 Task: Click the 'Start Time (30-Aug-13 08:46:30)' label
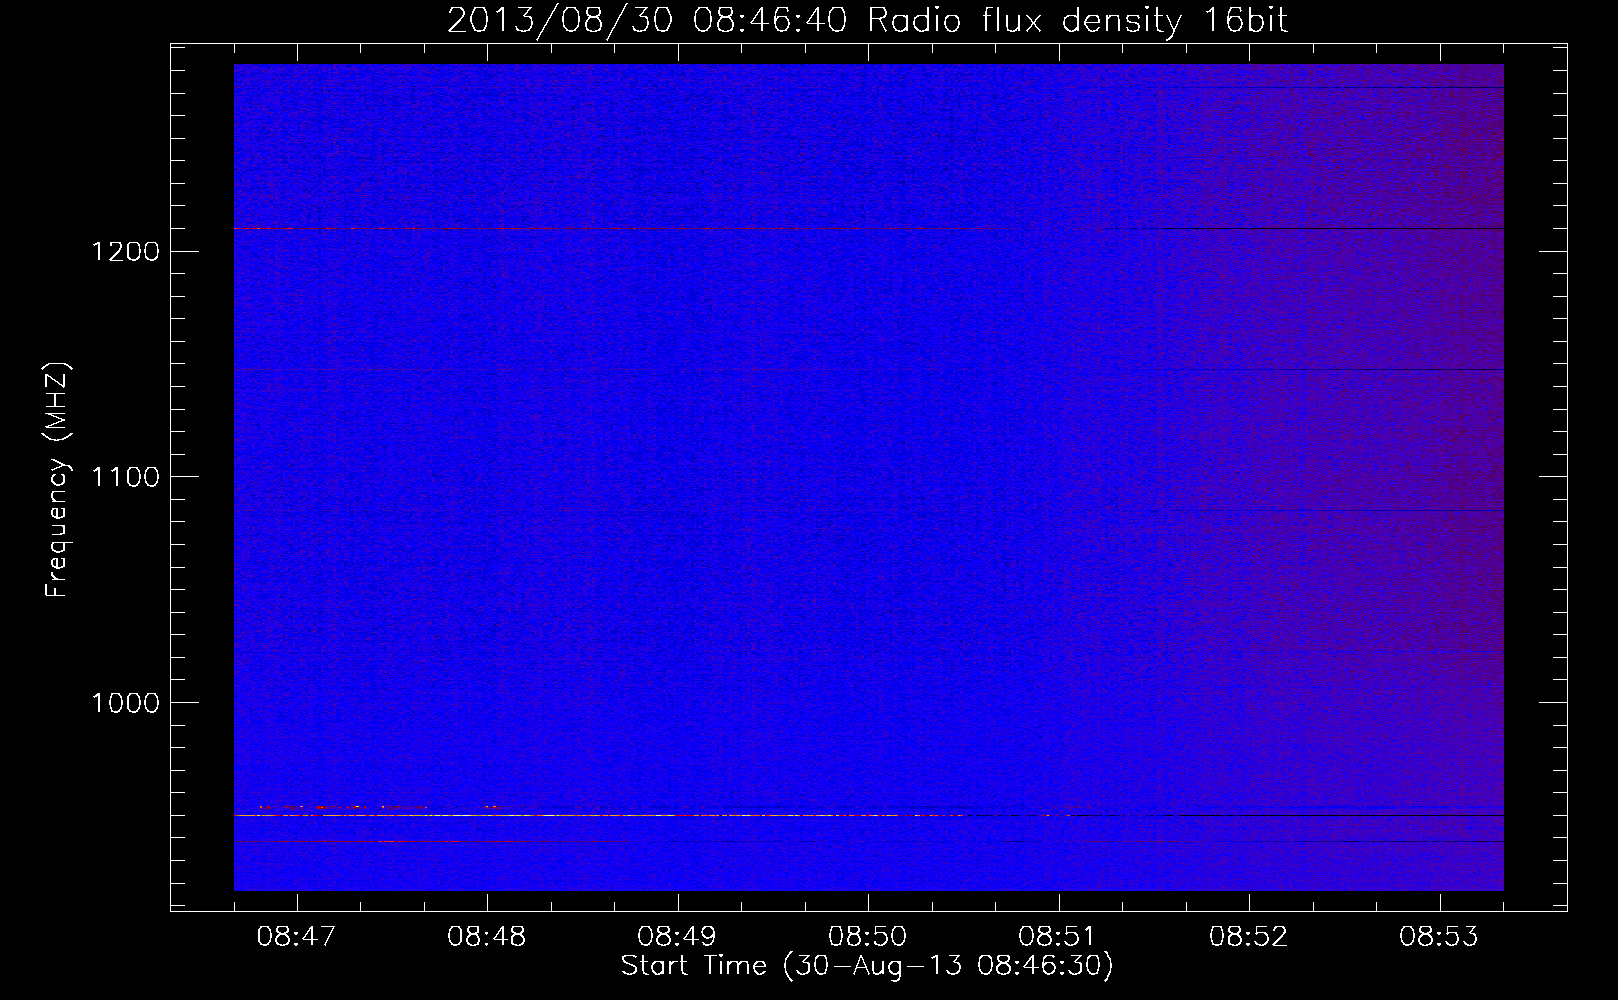[867, 966]
